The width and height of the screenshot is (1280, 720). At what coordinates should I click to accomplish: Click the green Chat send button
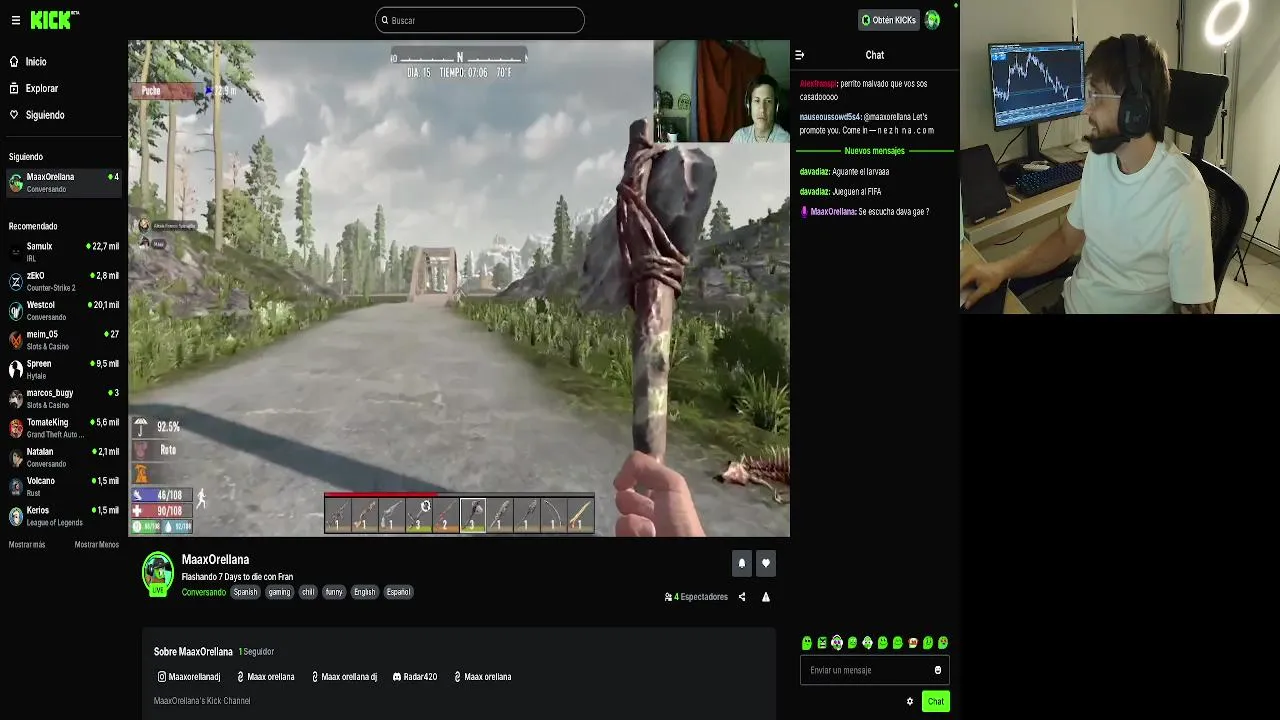tap(935, 701)
